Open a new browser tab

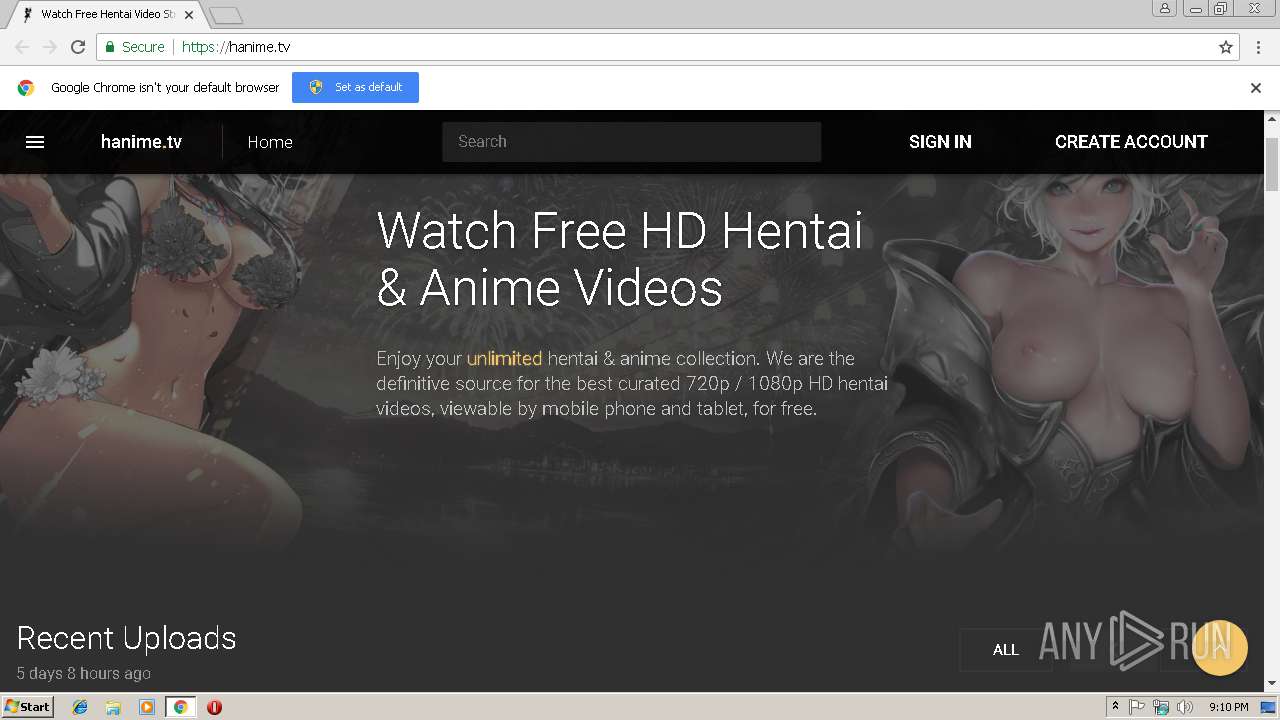pos(227,15)
